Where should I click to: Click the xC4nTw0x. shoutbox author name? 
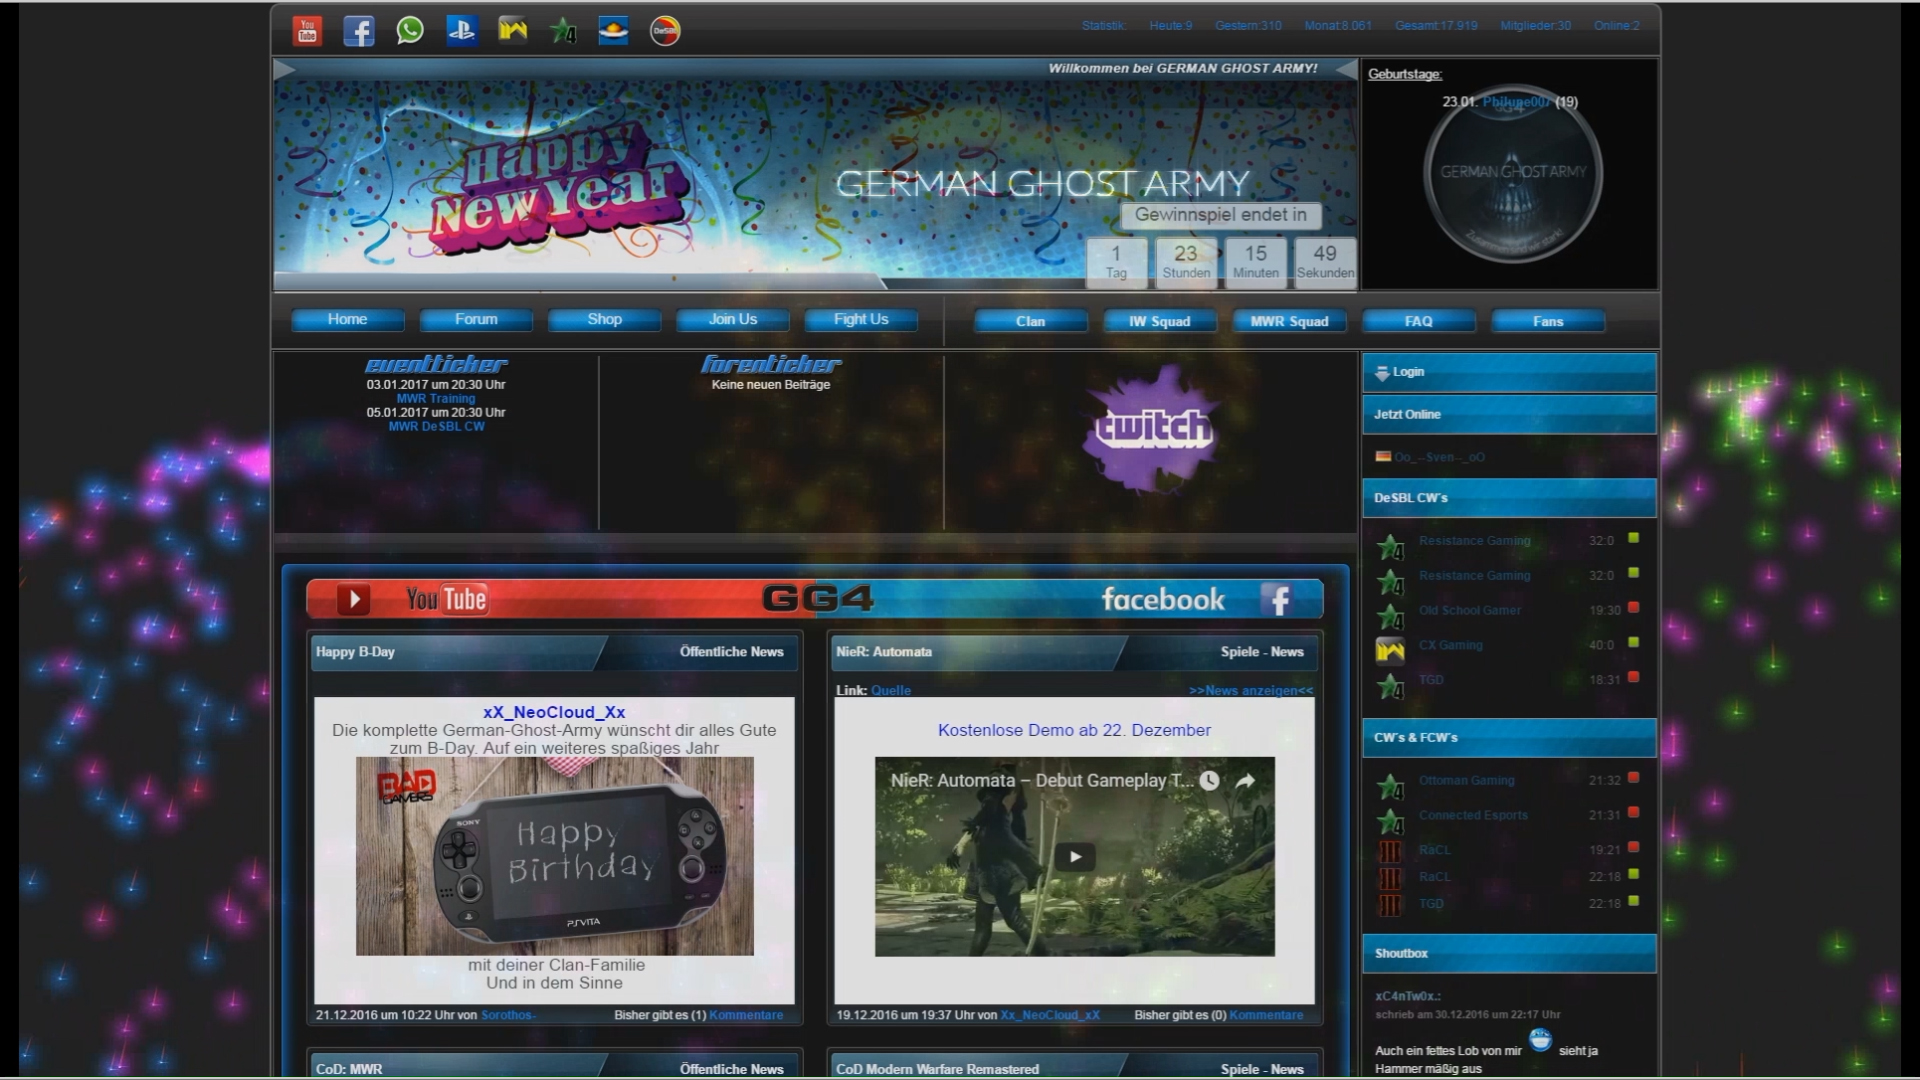pyautogui.click(x=1407, y=996)
